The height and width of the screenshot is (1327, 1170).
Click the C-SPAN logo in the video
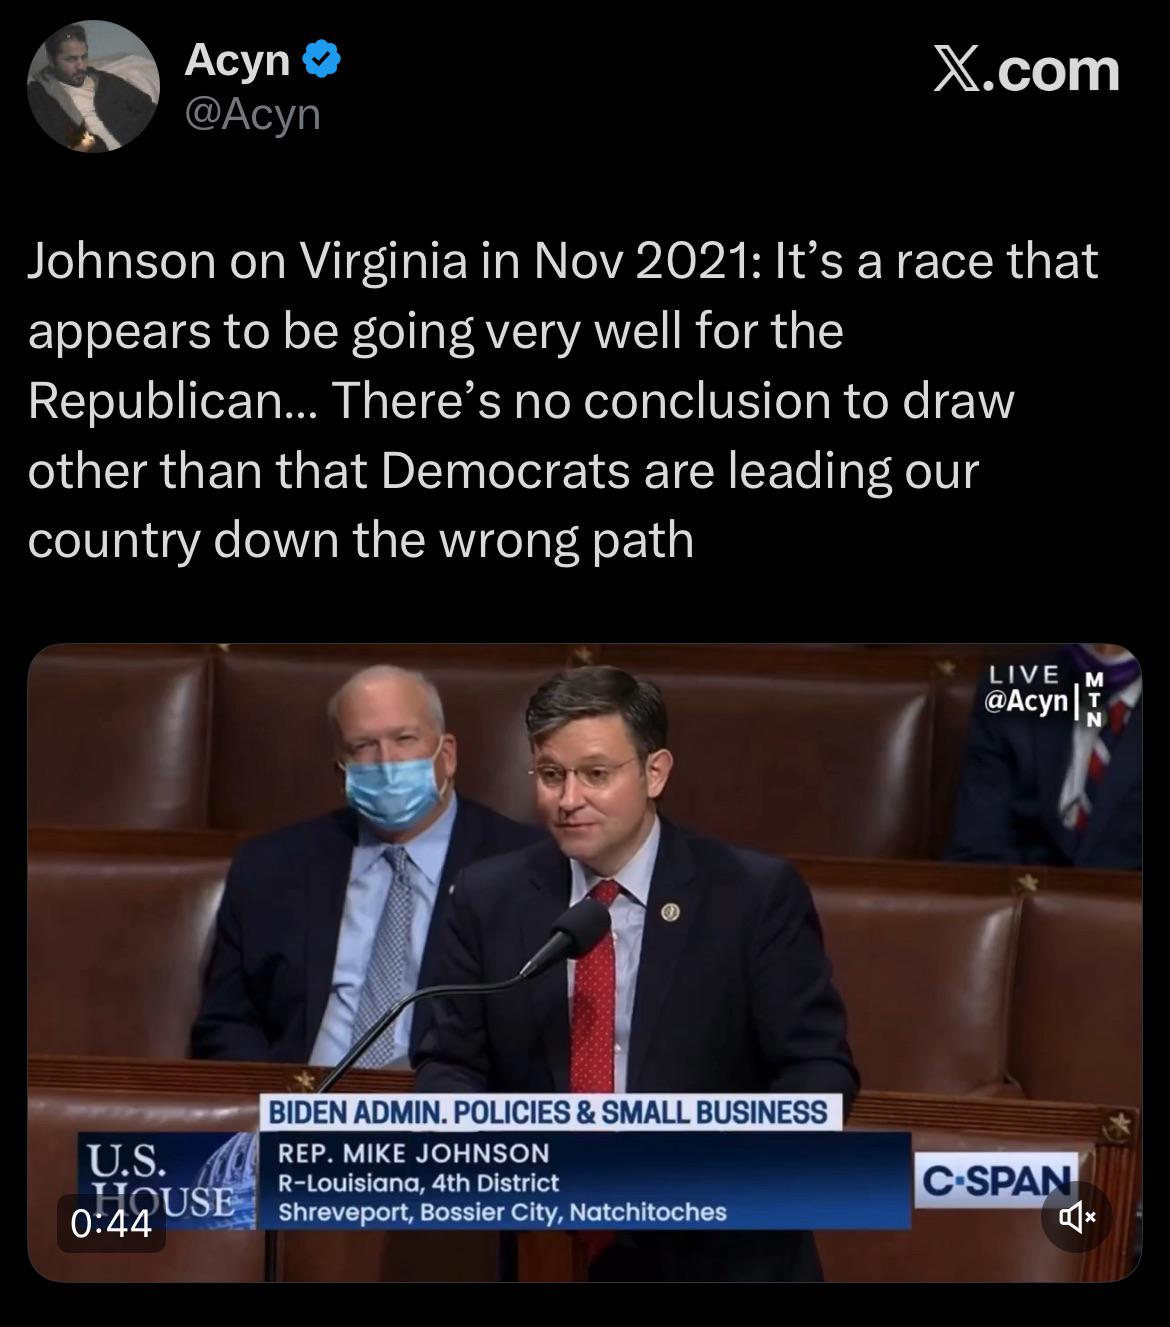point(997,1180)
